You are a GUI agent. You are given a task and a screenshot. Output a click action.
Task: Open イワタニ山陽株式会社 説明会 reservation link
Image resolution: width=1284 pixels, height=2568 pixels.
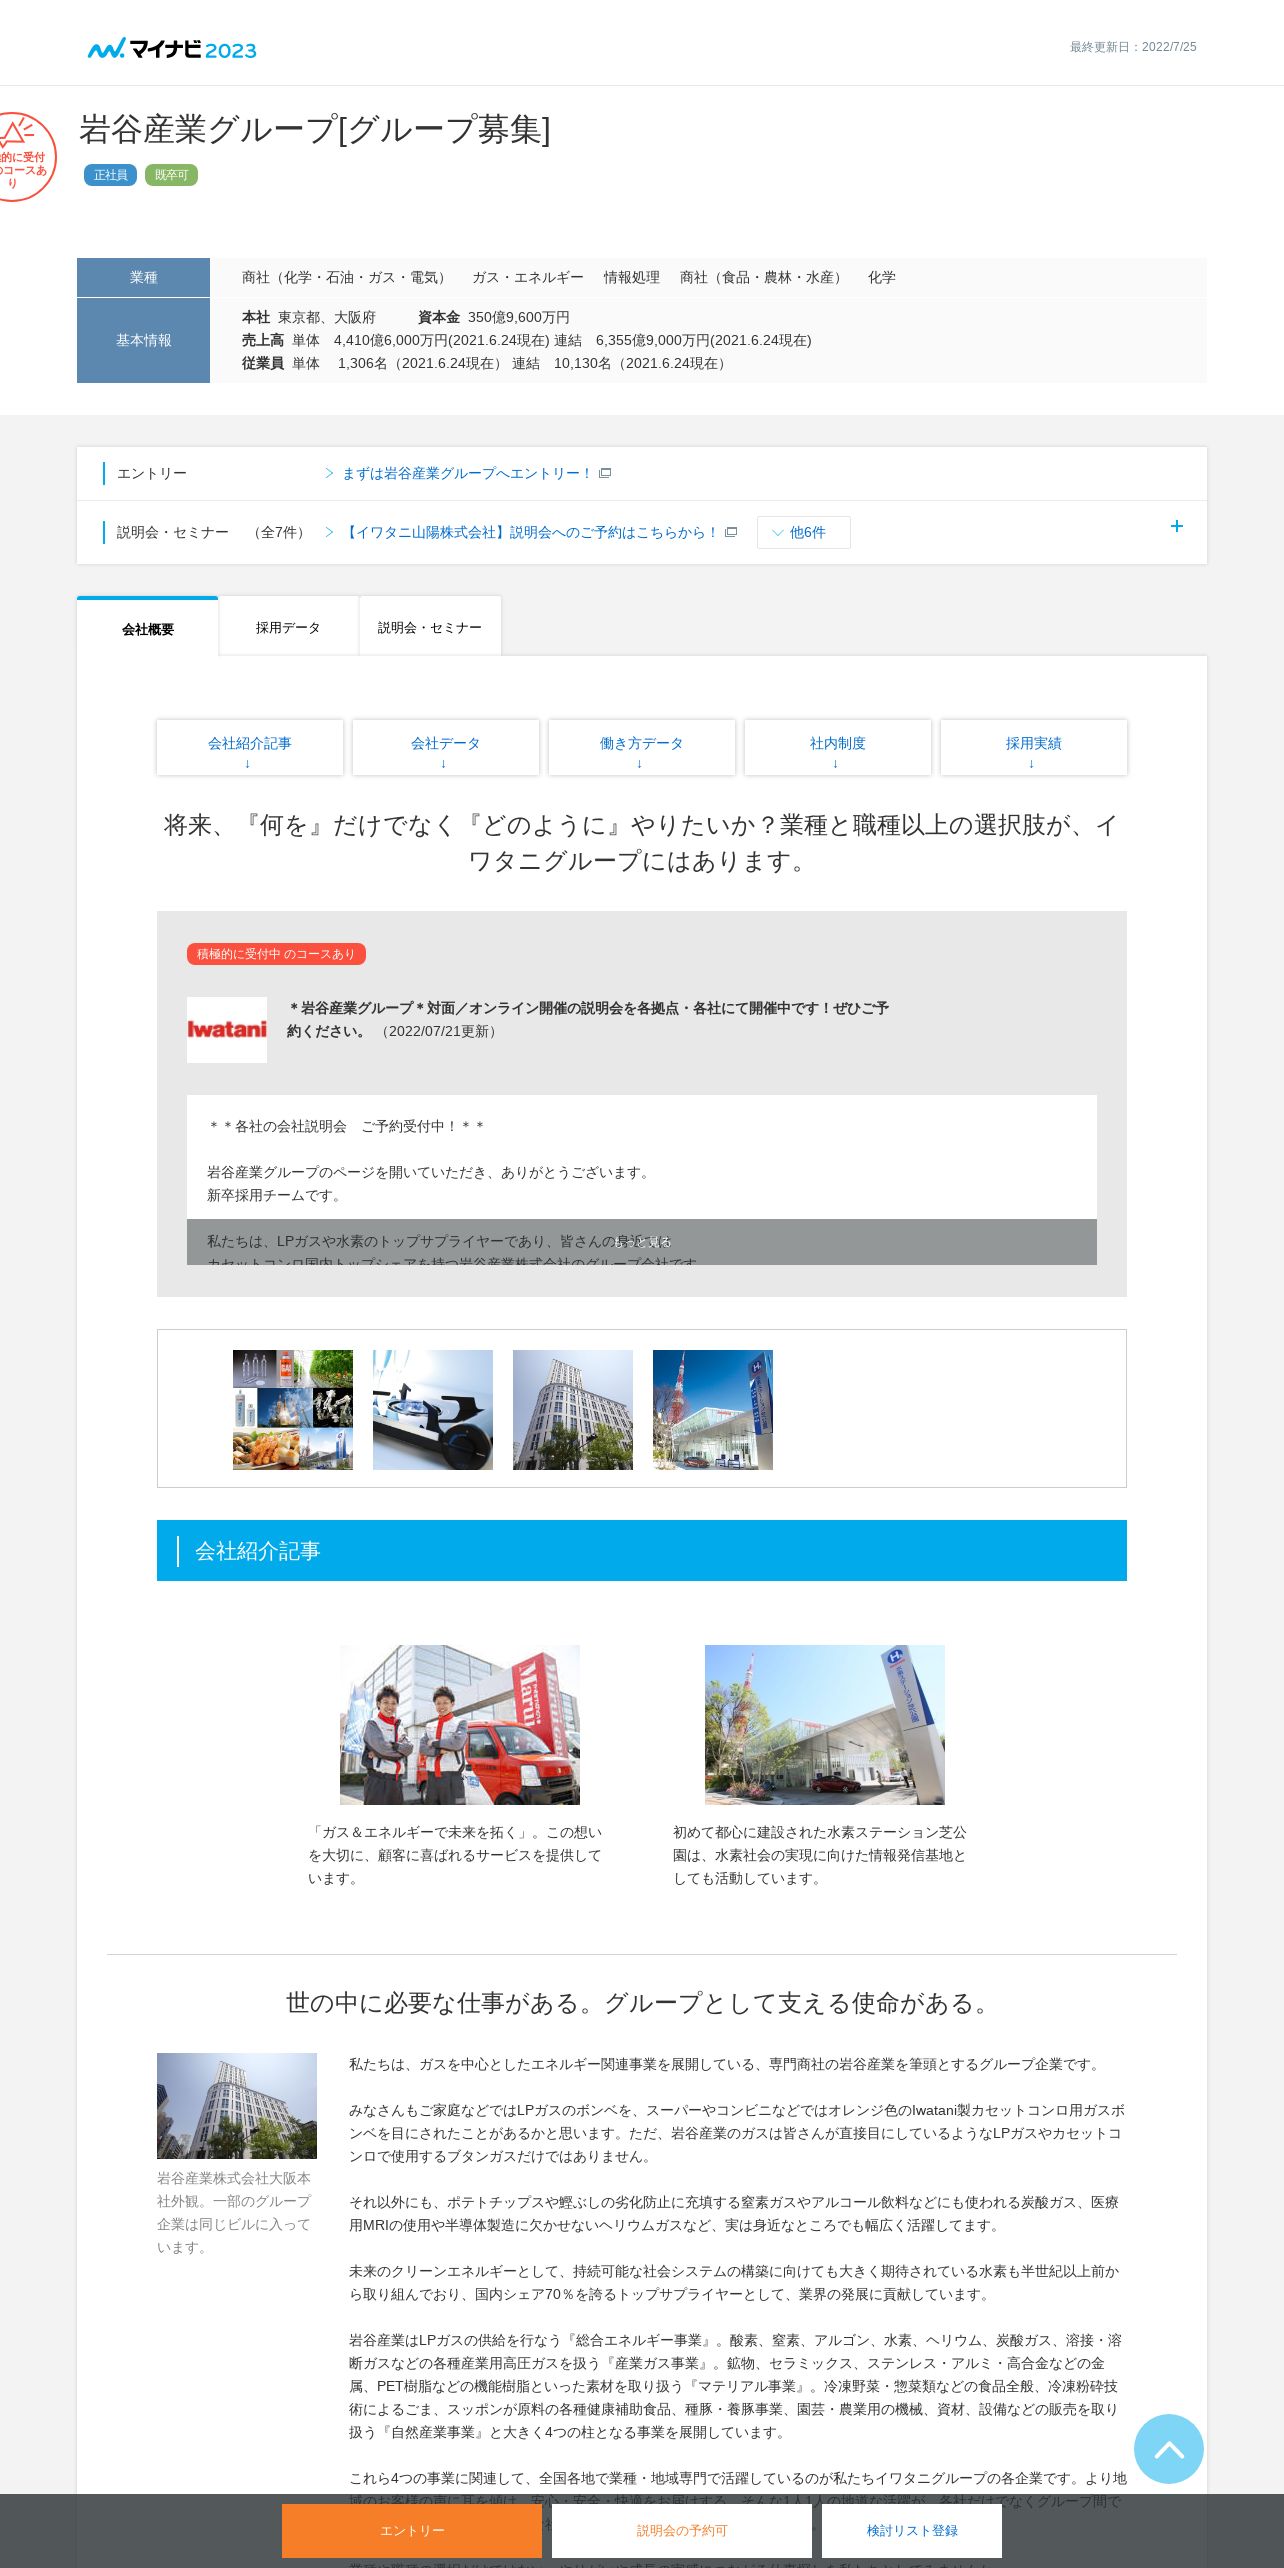pyautogui.click(x=531, y=532)
